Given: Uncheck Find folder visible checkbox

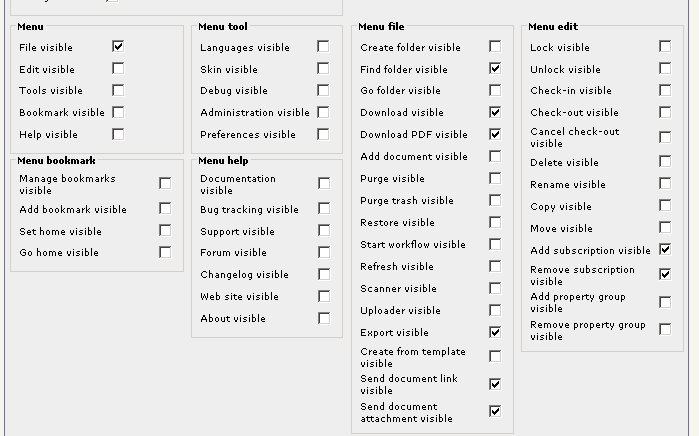Looking at the screenshot, I should pyautogui.click(x=495, y=68).
